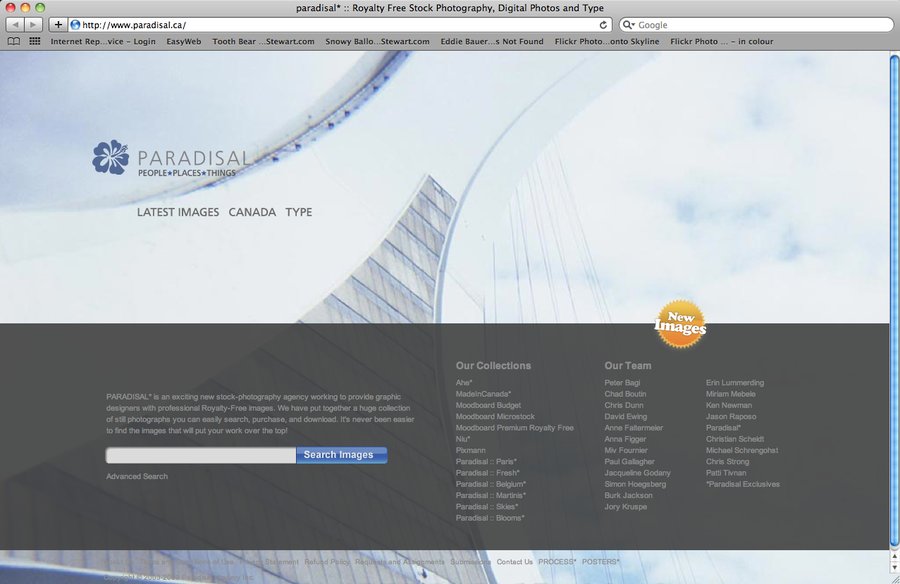The width and height of the screenshot is (900, 584).
Task: Open Moodboard Premium Royalty Free collection
Action: pyautogui.click(x=514, y=428)
